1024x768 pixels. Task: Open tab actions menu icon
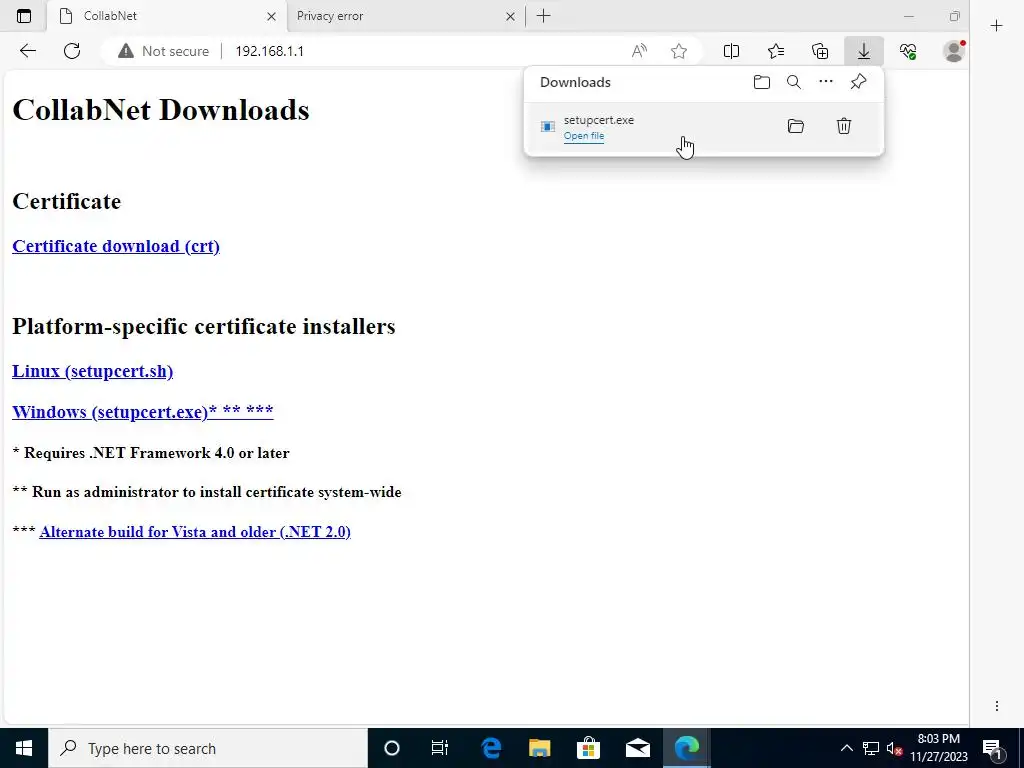click(x=24, y=16)
